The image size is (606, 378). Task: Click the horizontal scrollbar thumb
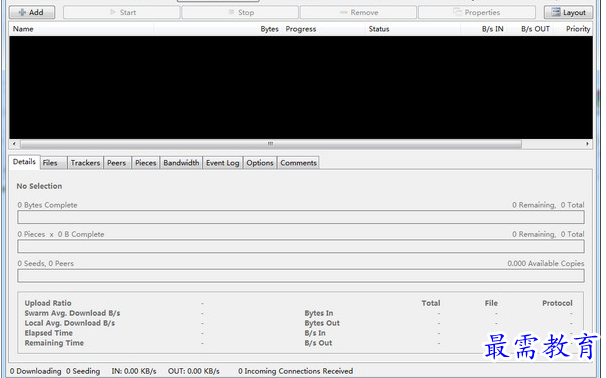(271, 144)
